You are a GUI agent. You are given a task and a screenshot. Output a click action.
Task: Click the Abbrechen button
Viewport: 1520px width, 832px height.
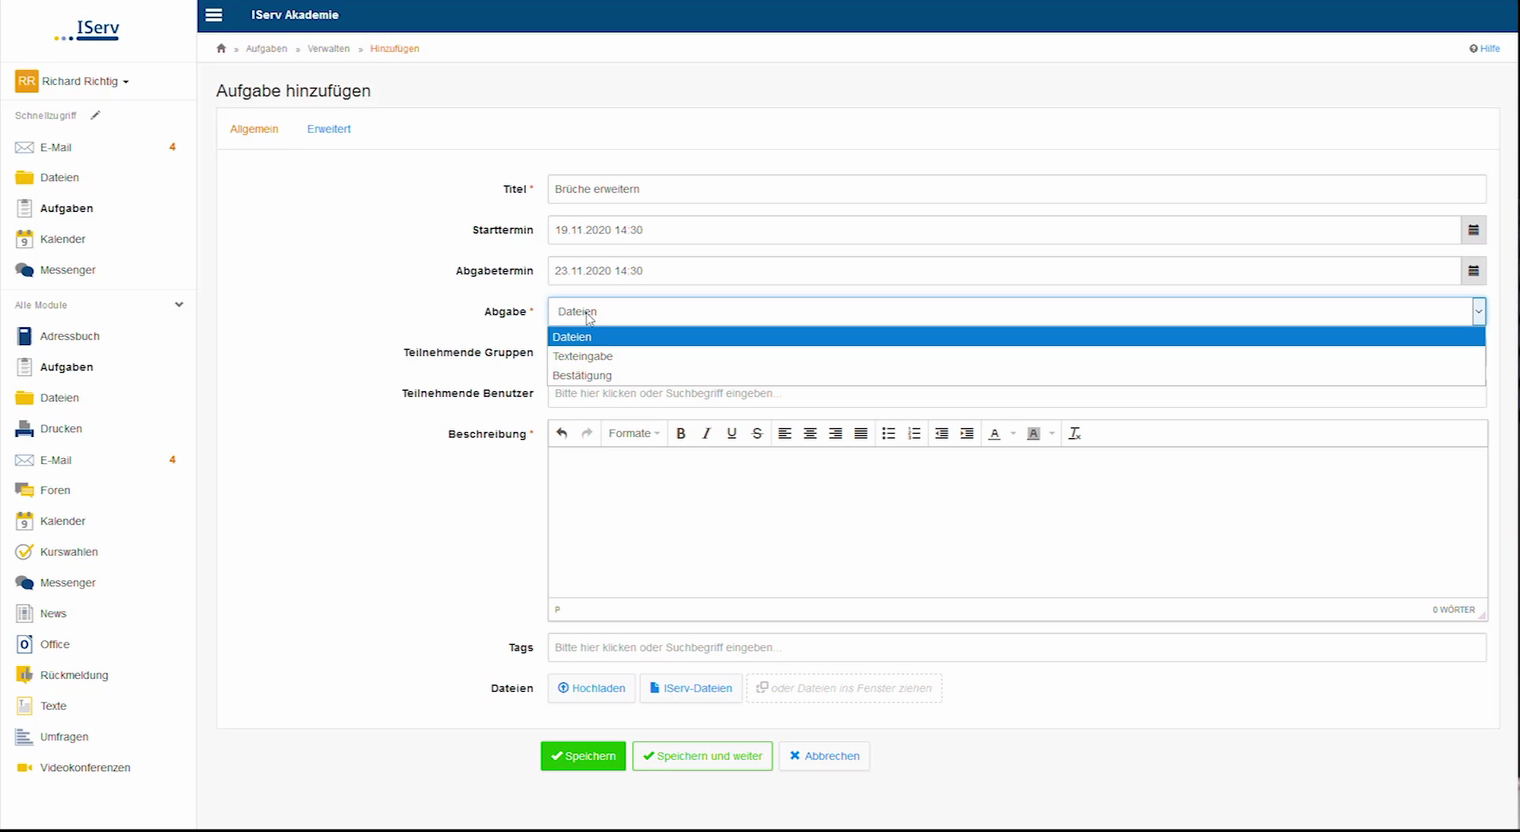pos(824,756)
